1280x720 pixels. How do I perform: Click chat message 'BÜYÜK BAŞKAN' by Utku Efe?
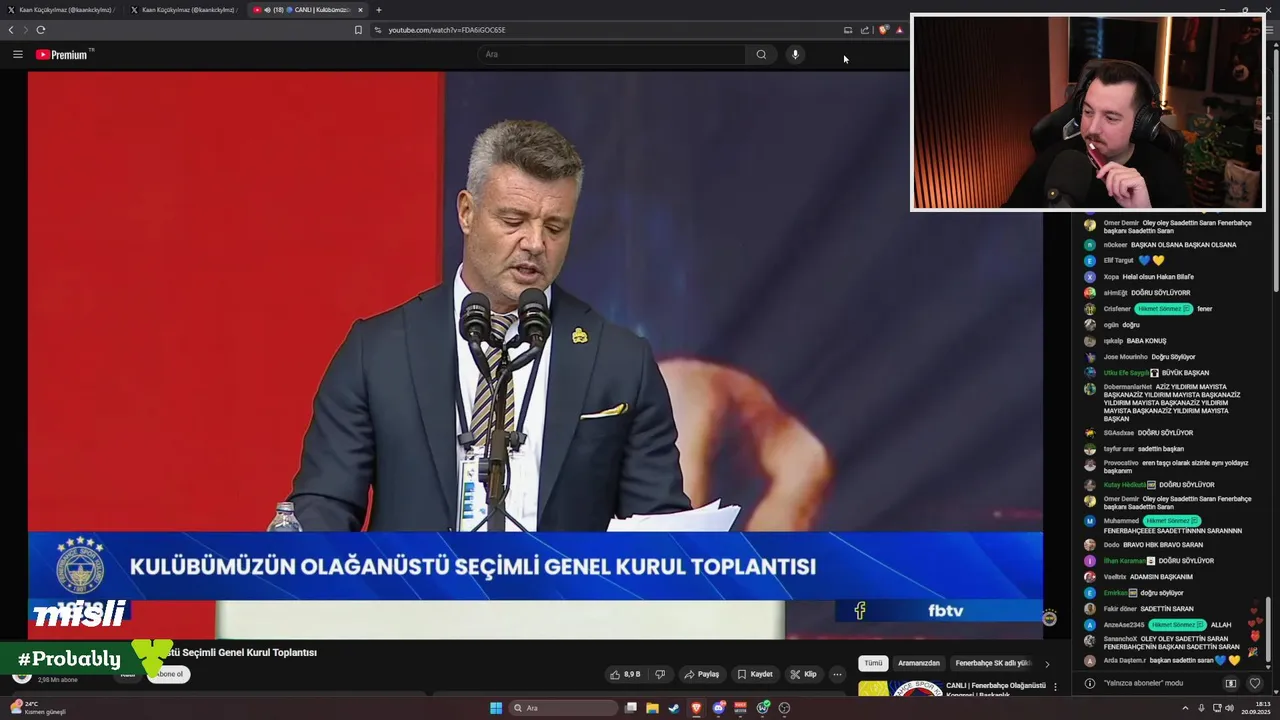click(1185, 373)
